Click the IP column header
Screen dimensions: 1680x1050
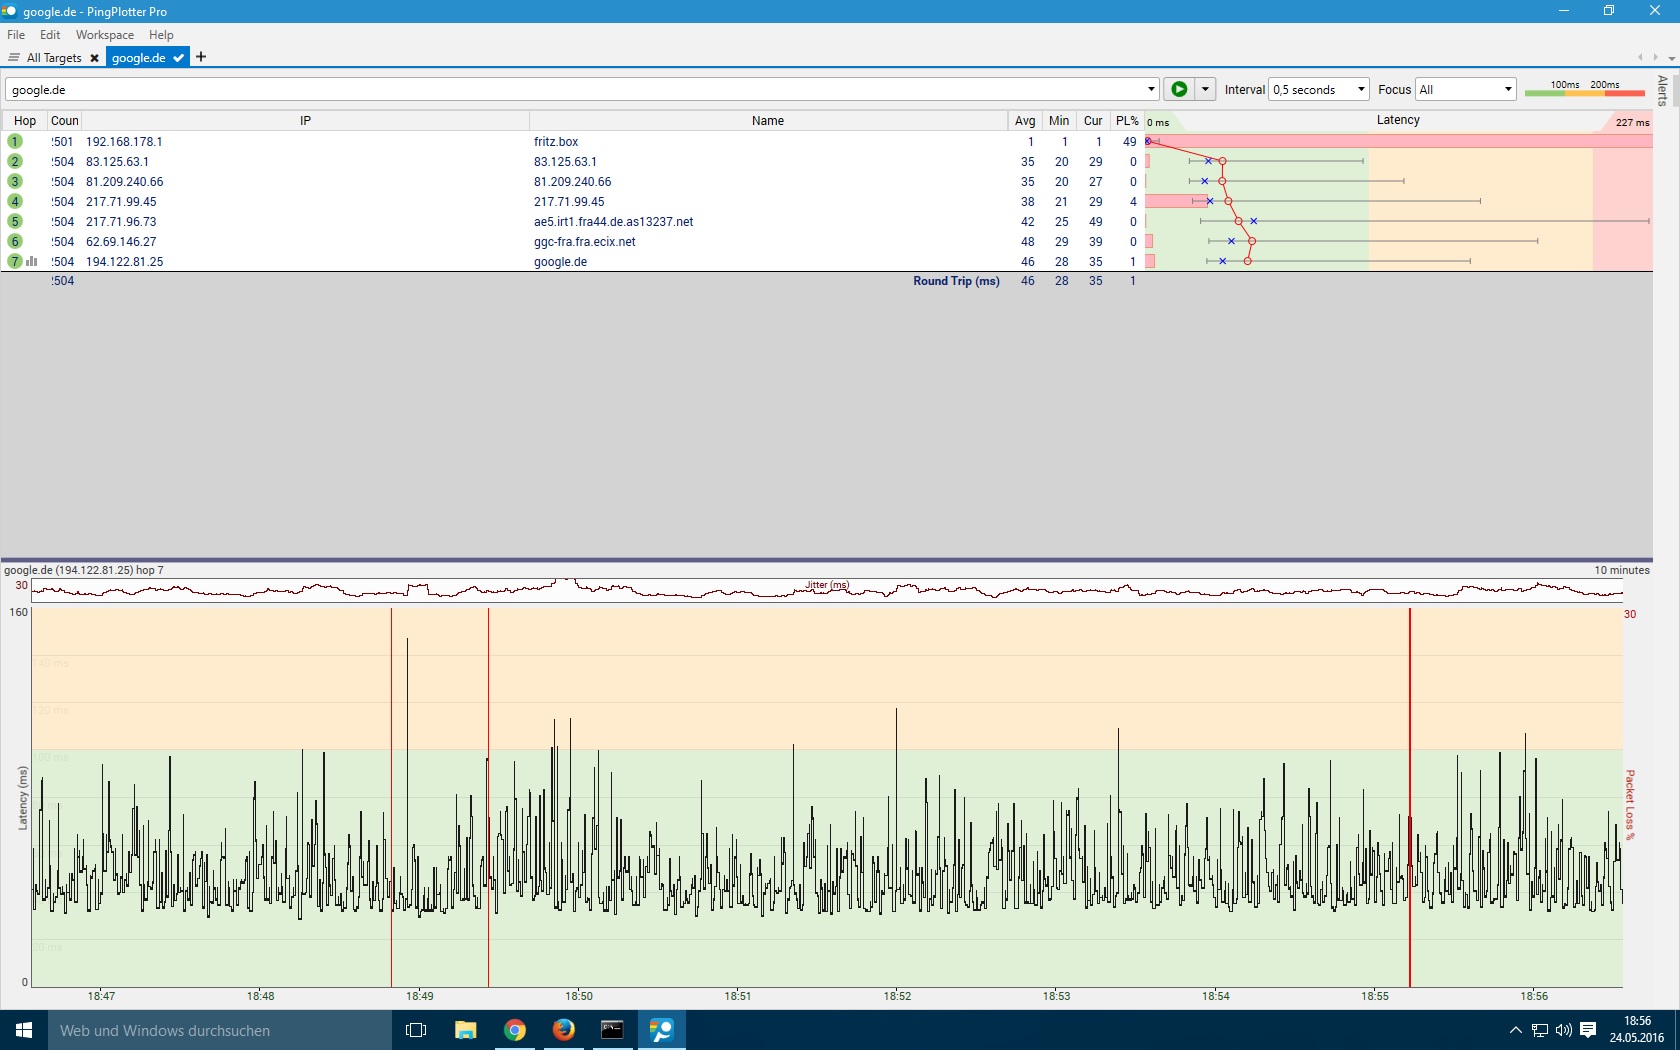coord(305,121)
